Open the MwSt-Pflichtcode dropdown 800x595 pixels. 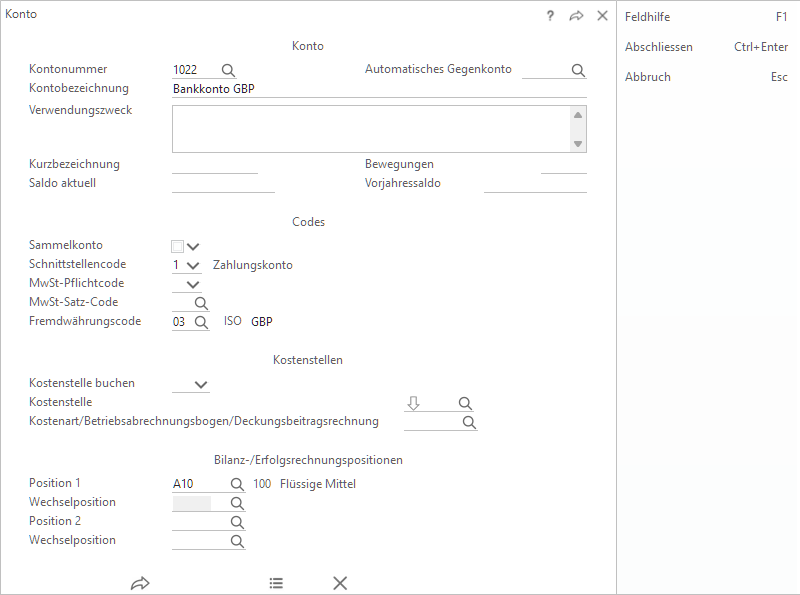(x=194, y=284)
